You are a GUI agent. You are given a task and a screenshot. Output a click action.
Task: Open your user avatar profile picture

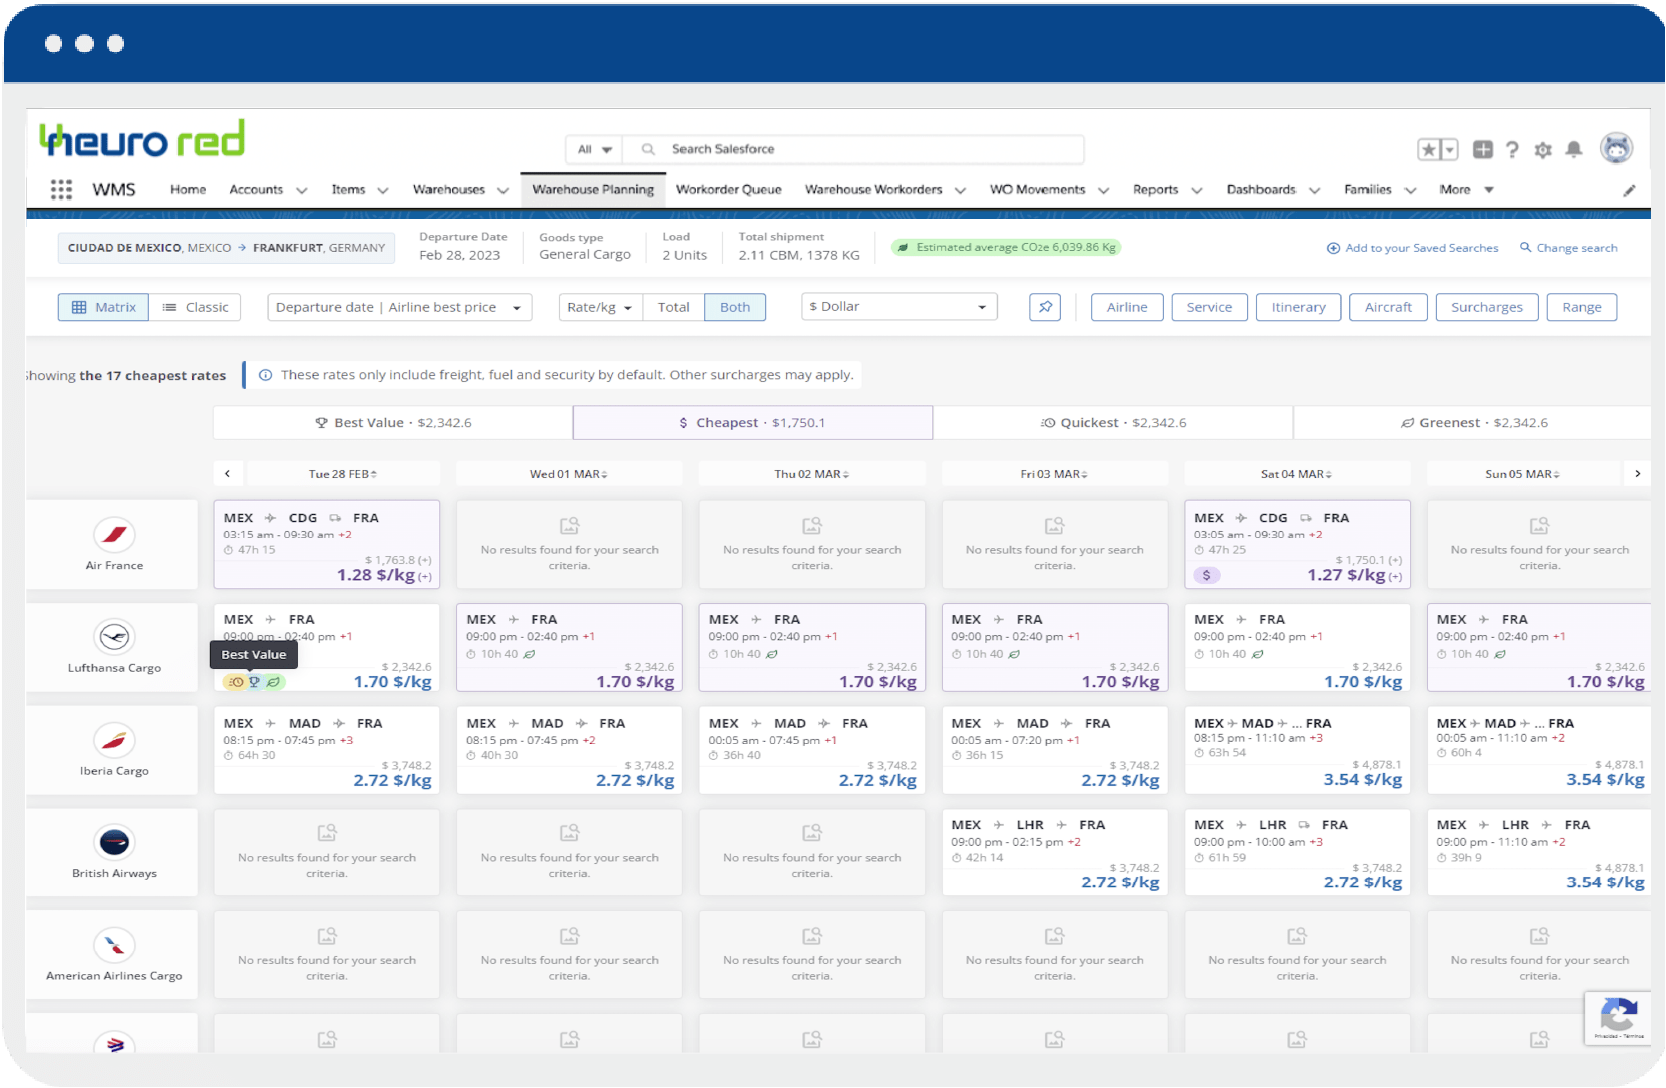(x=1617, y=147)
